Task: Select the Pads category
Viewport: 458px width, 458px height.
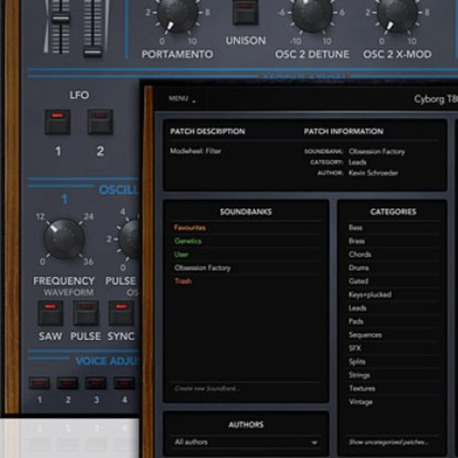Action: 393,321
